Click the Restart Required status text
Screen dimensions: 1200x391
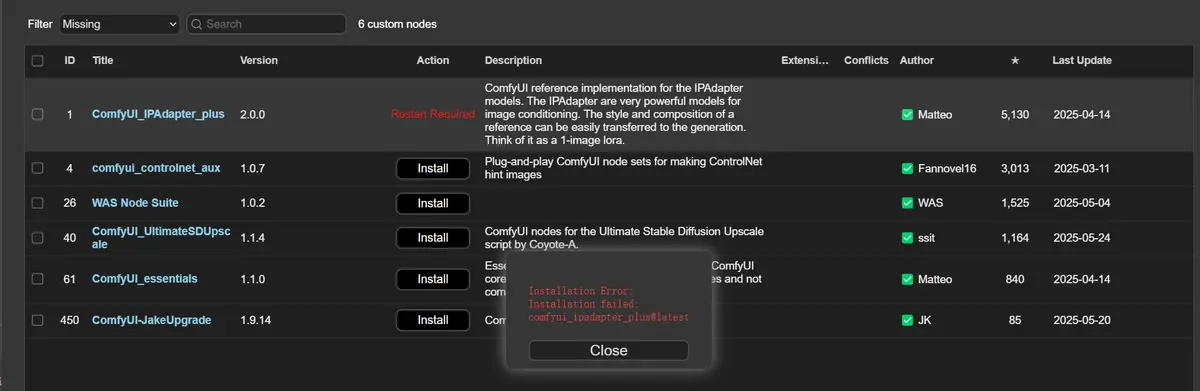(433, 114)
